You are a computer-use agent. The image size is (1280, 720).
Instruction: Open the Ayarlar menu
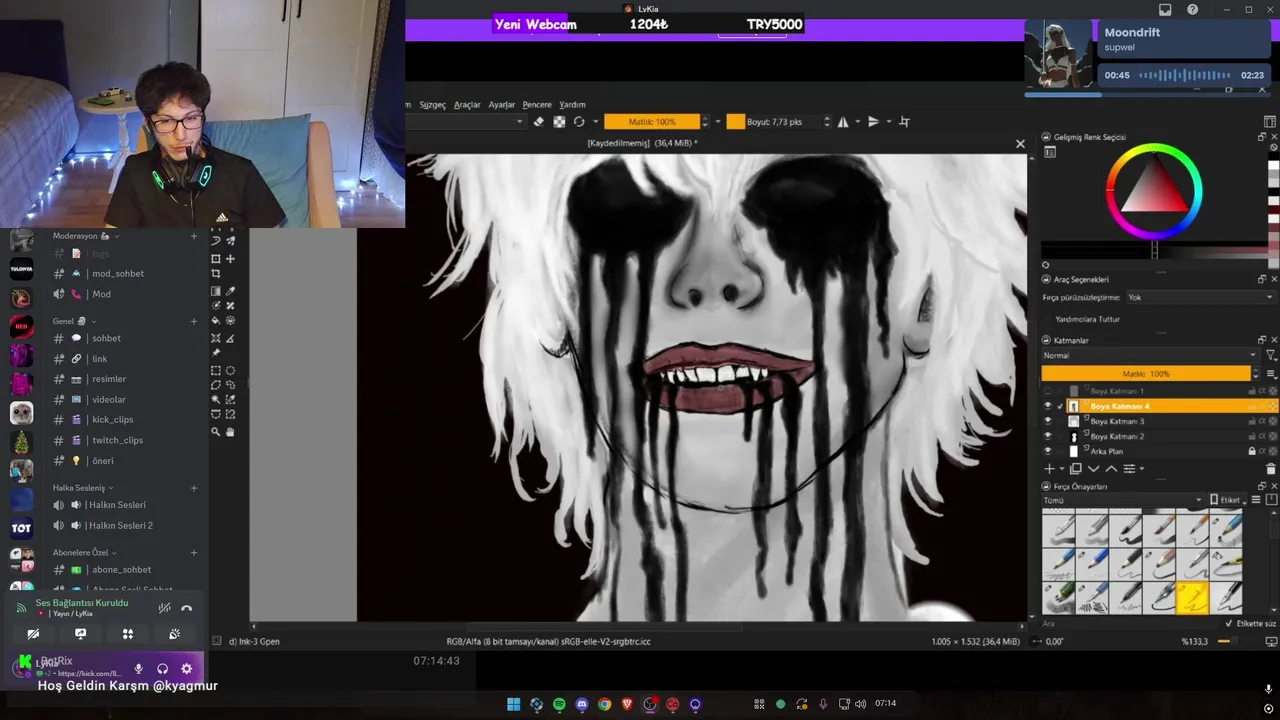point(501,104)
